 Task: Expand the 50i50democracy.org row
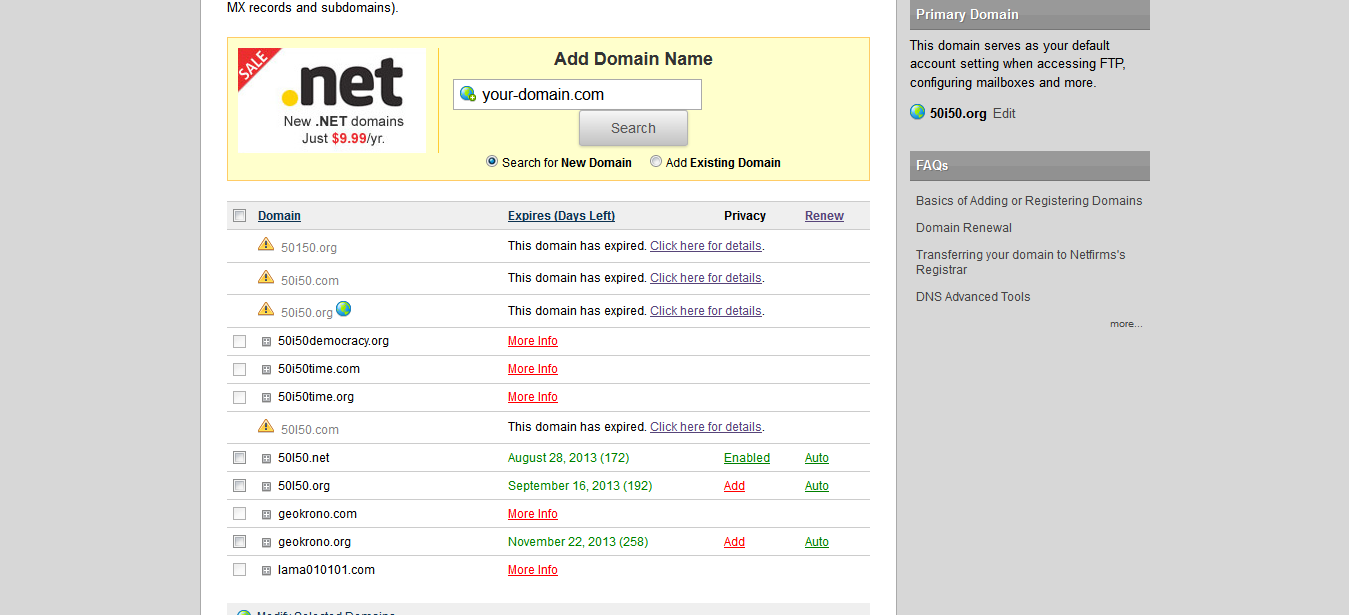266,342
